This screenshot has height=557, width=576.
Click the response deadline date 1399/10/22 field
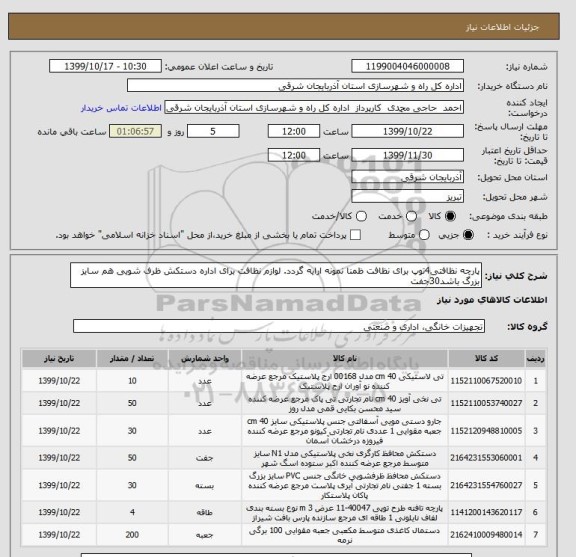[x=407, y=131]
